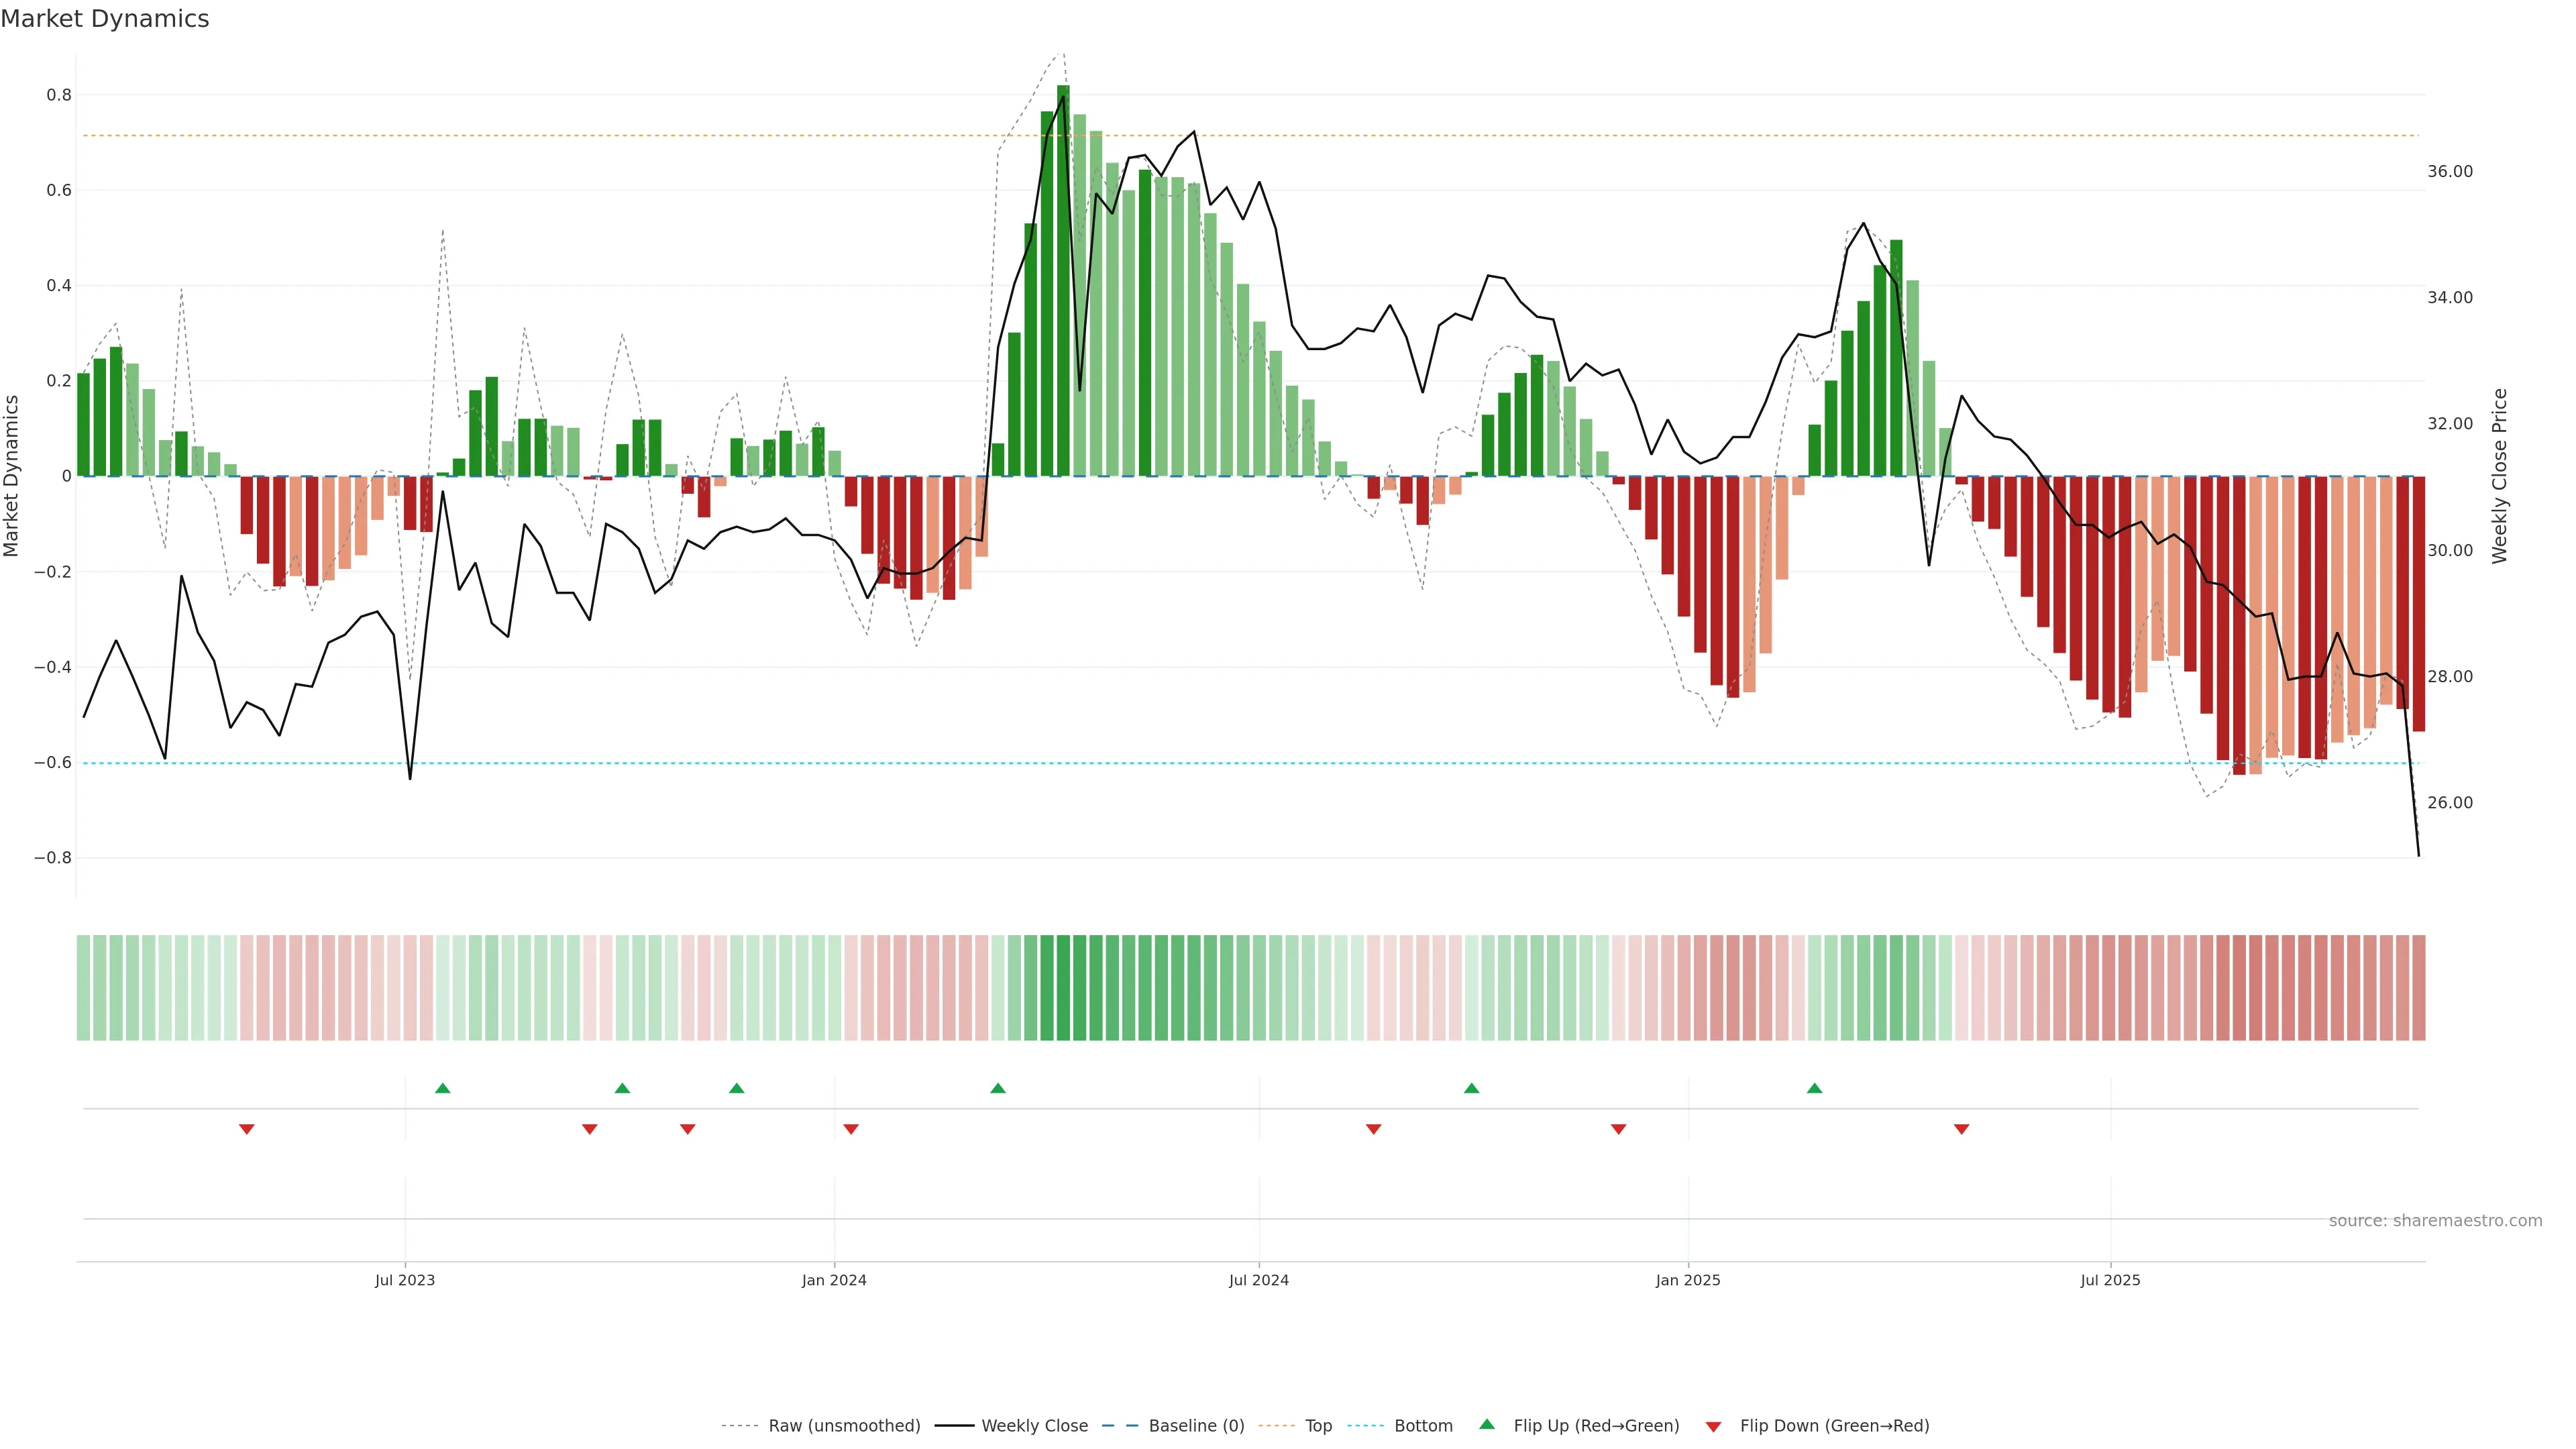Toggle the Top legend entry
Viewport: 2576px width, 1449px height.
(x=1318, y=1426)
